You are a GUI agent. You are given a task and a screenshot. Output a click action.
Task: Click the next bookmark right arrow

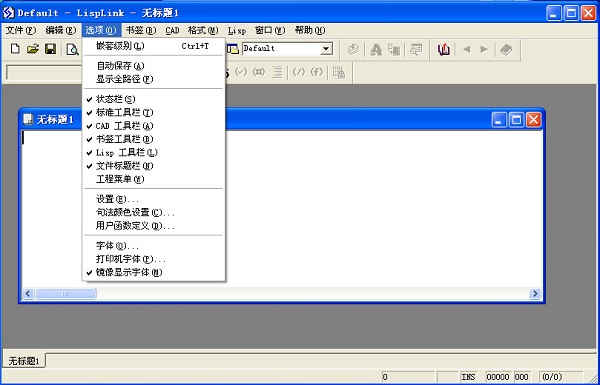484,49
